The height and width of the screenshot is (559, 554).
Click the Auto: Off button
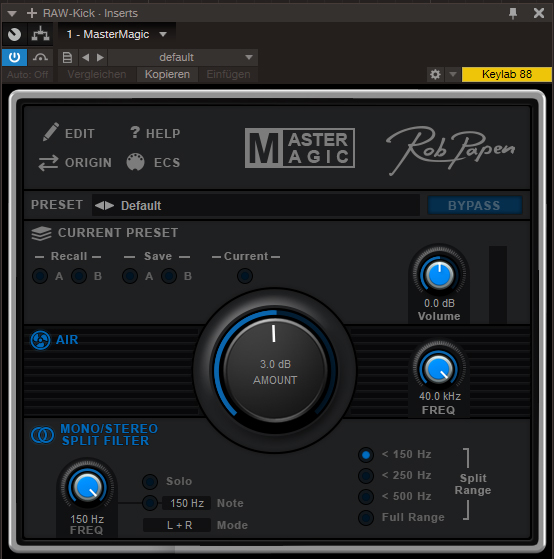[x=27, y=74]
